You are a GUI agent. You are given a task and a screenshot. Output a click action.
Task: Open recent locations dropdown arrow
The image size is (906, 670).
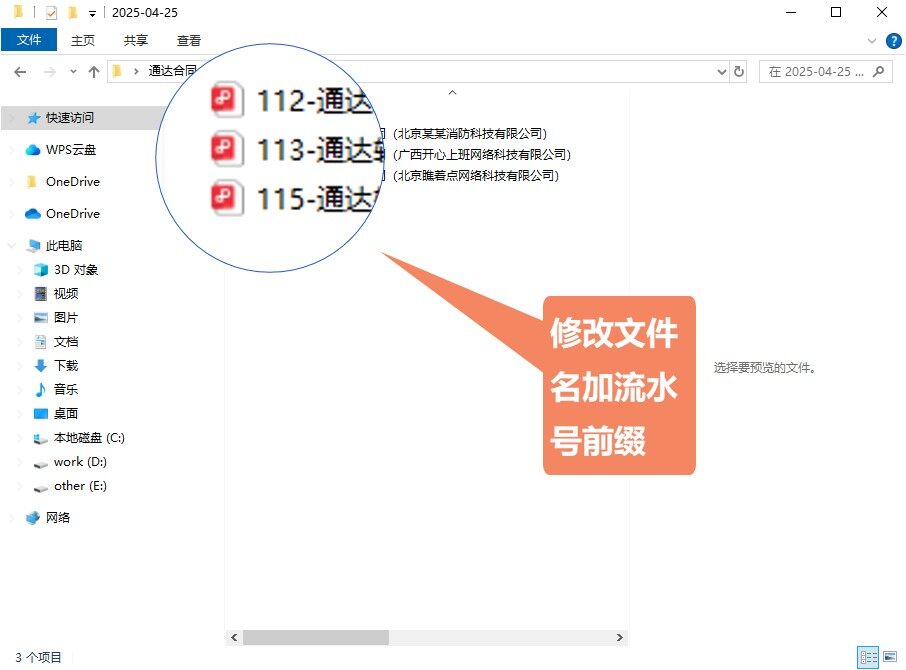(73, 72)
